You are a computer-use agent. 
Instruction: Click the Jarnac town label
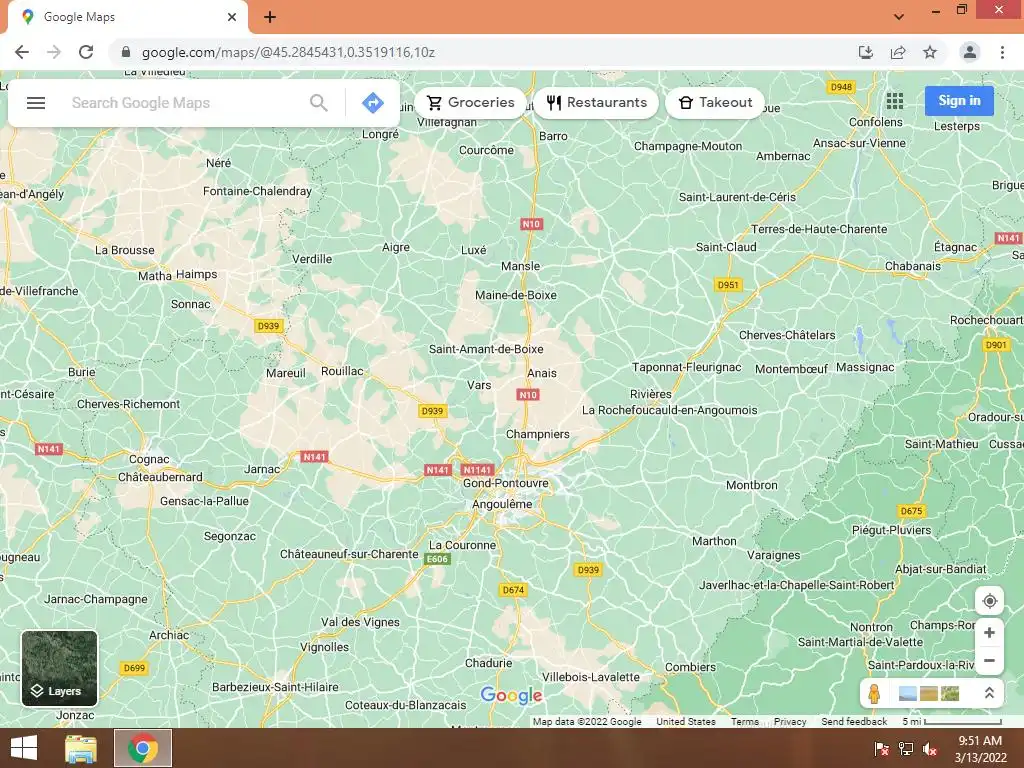[262, 469]
